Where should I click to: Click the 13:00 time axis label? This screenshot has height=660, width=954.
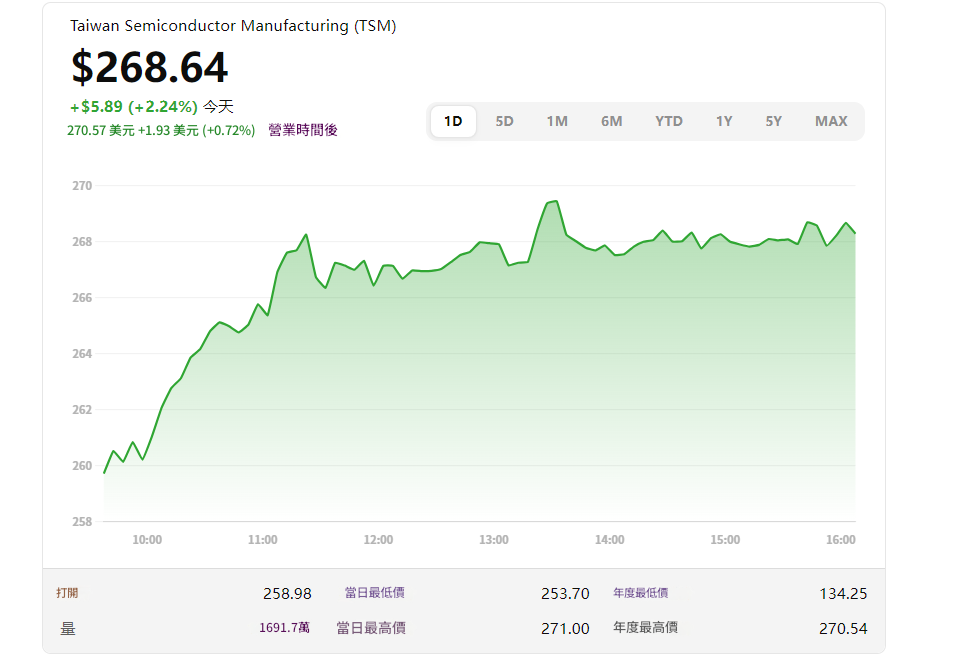pos(494,540)
